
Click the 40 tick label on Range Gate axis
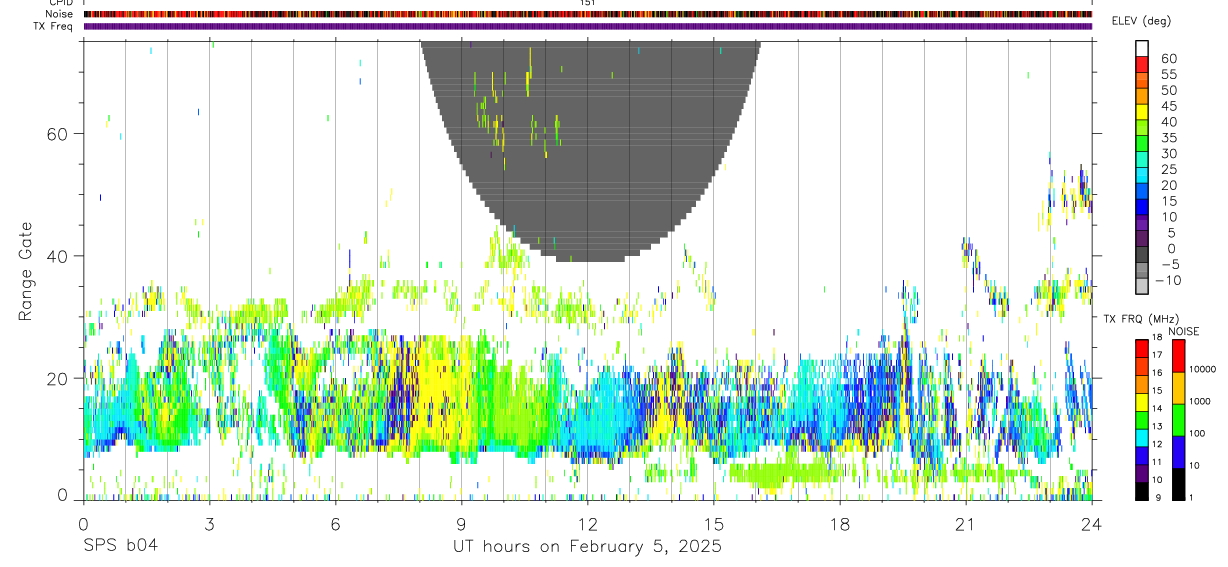pyautogui.click(x=56, y=256)
